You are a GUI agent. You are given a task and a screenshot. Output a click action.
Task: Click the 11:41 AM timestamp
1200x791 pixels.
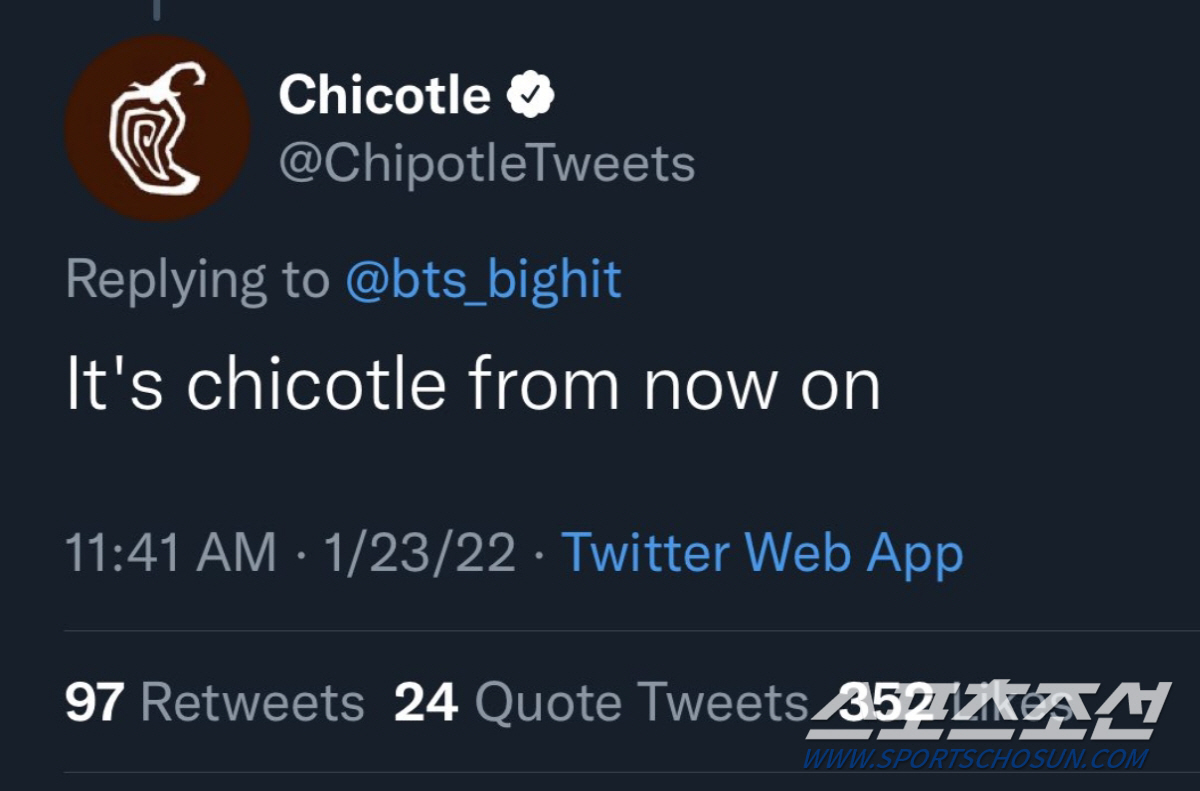point(170,553)
